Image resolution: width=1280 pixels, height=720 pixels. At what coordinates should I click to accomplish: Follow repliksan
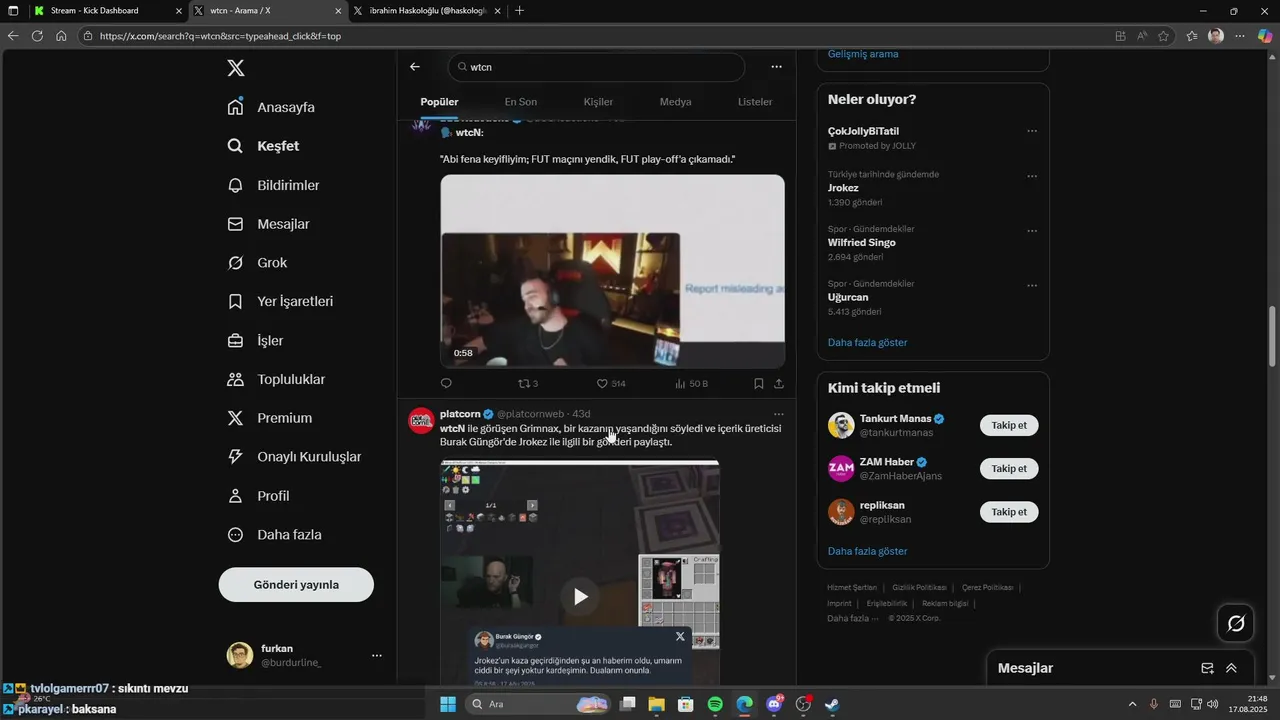(x=1009, y=511)
